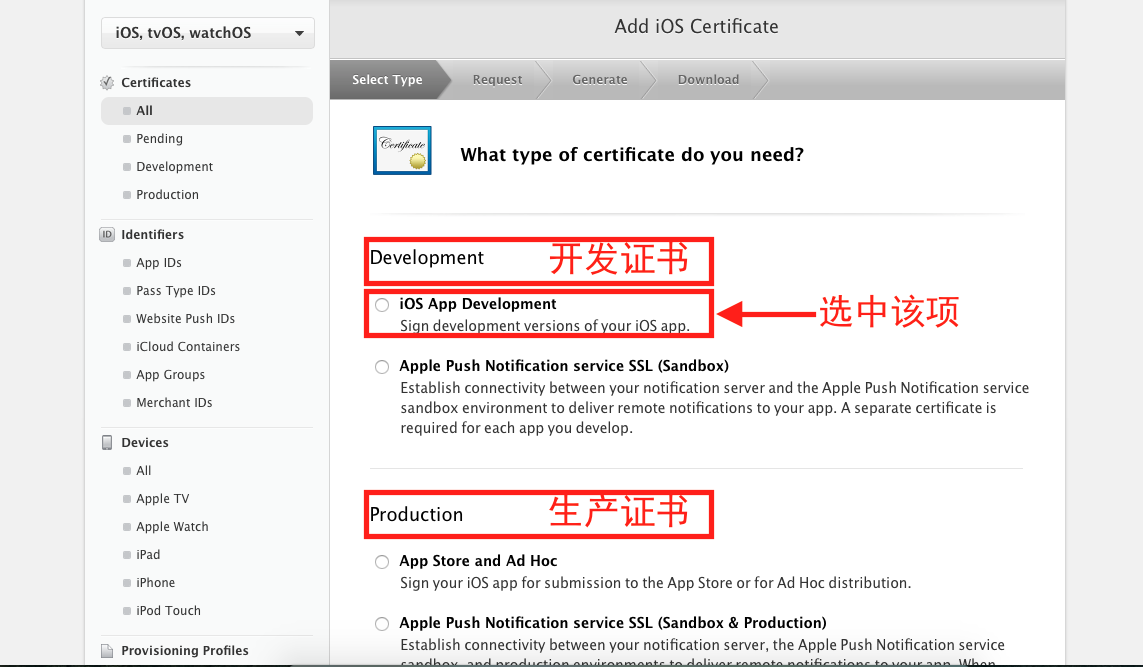1143x667 pixels.
Task: Click the Identifiers ID icon in sidebar
Action: 107,235
